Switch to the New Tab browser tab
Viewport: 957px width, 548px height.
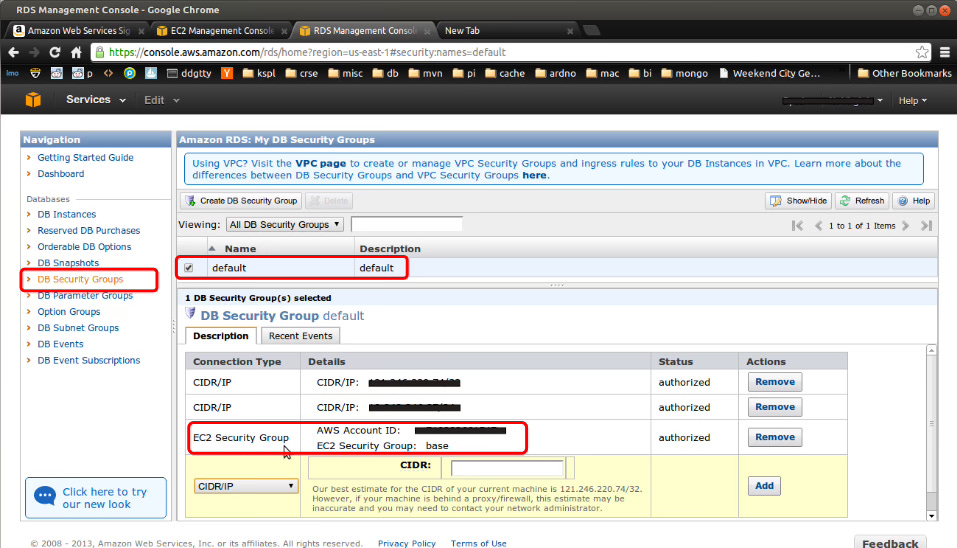pos(507,31)
